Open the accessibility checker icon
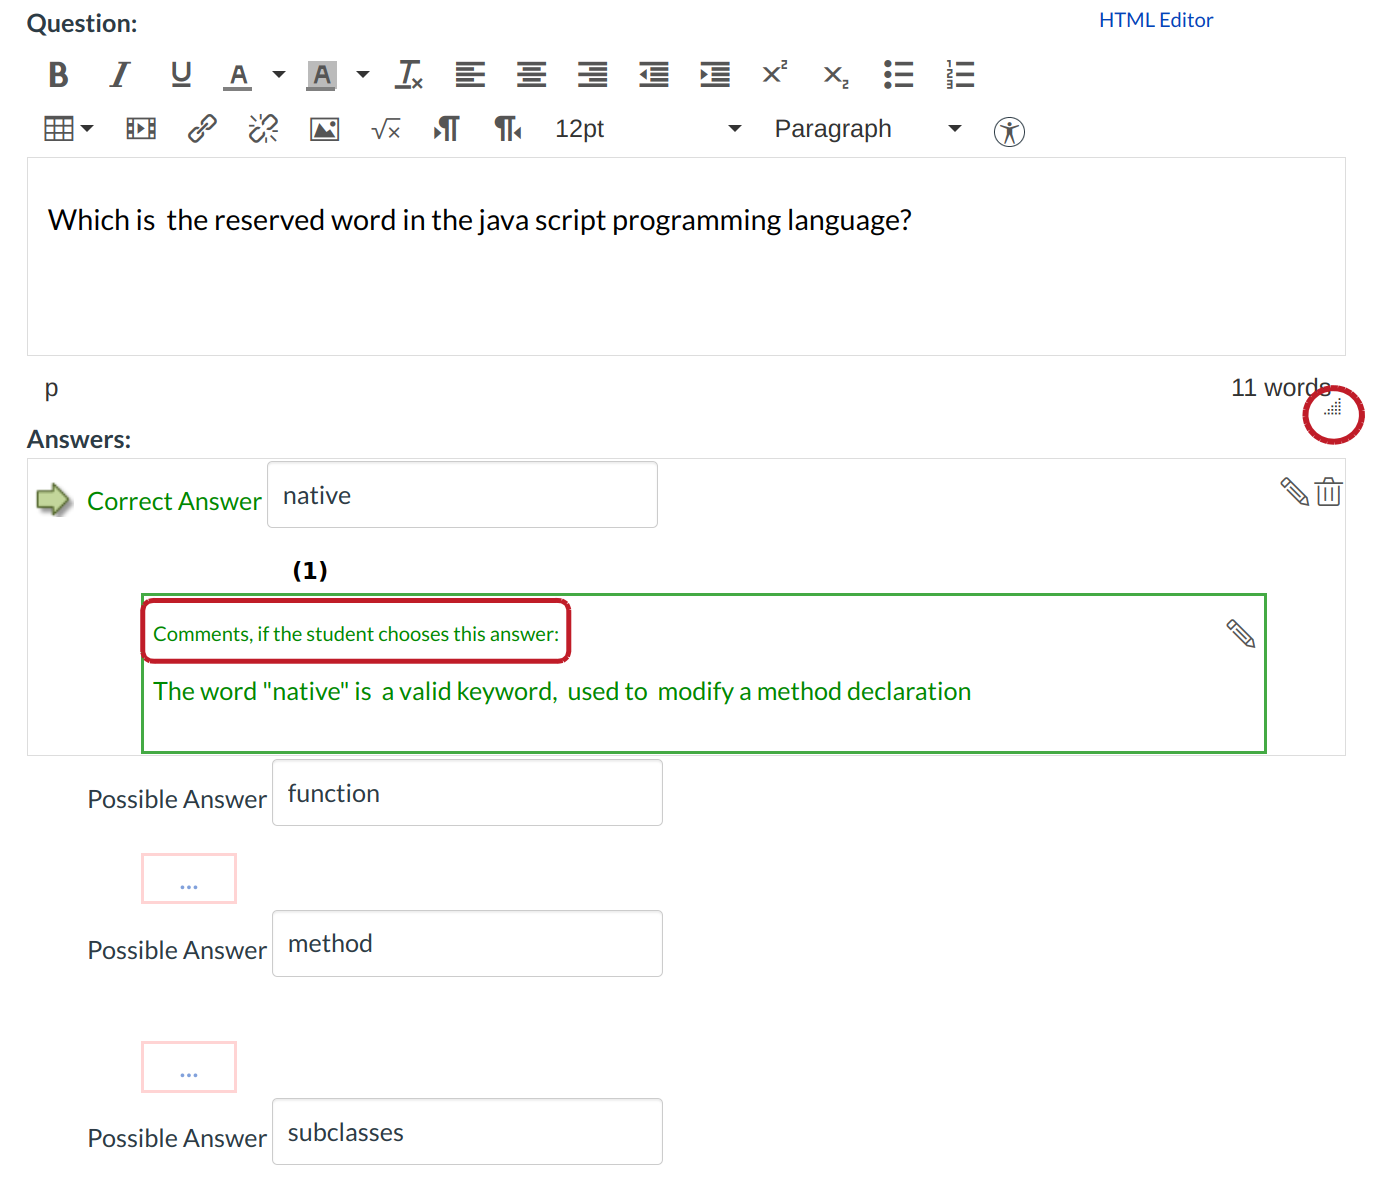1376x1188 pixels. click(1009, 131)
